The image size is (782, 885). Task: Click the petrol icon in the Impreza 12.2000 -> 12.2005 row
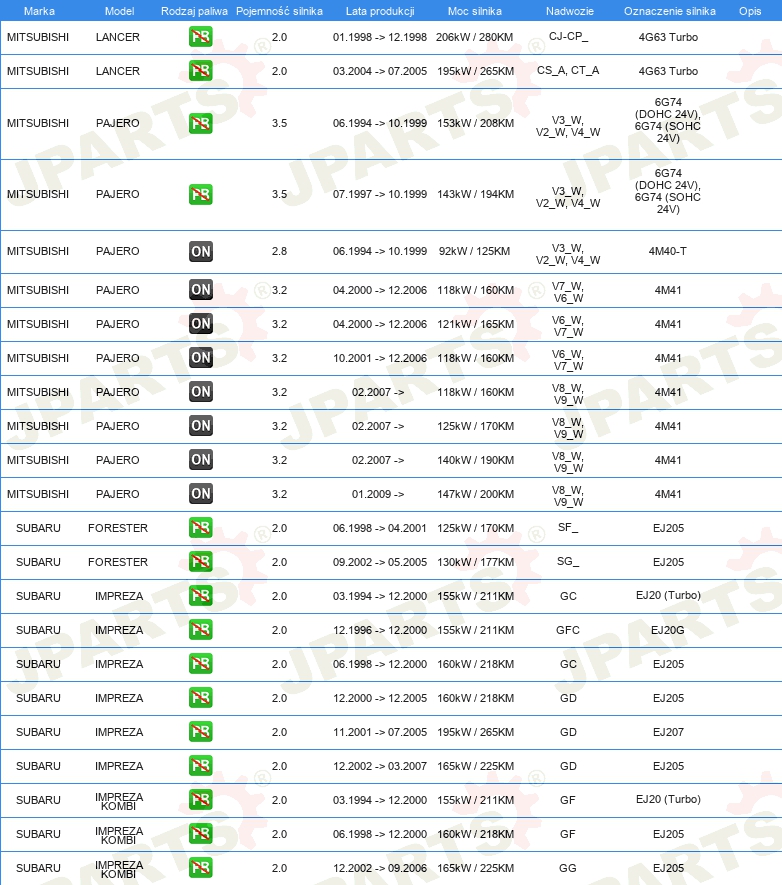click(201, 698)
